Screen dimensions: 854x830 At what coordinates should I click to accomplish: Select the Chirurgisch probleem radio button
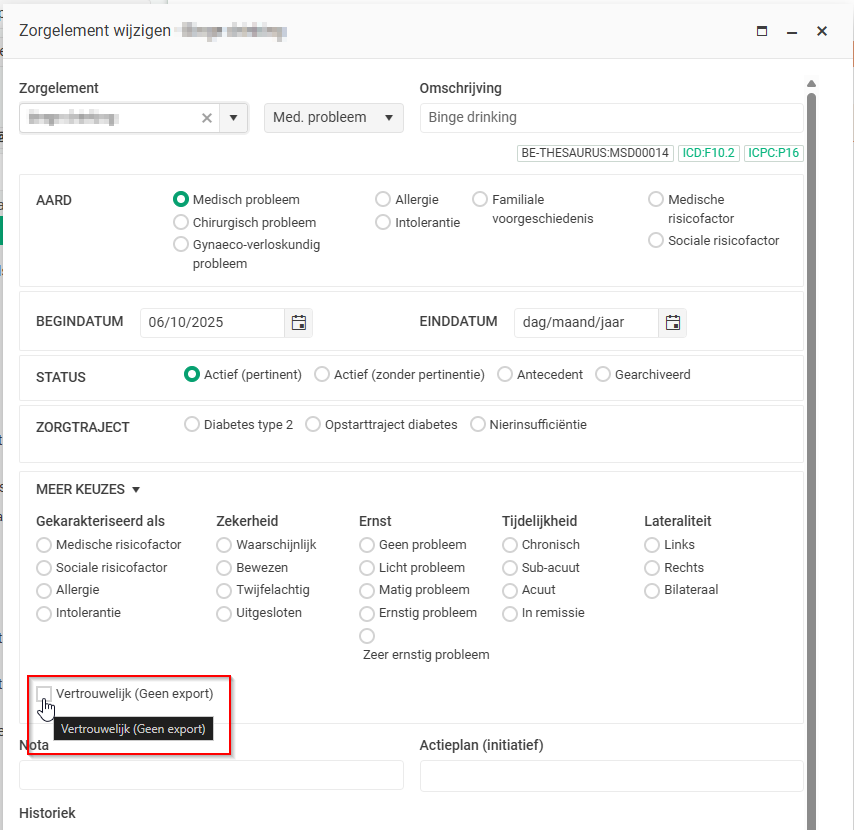tap(181, 222)
